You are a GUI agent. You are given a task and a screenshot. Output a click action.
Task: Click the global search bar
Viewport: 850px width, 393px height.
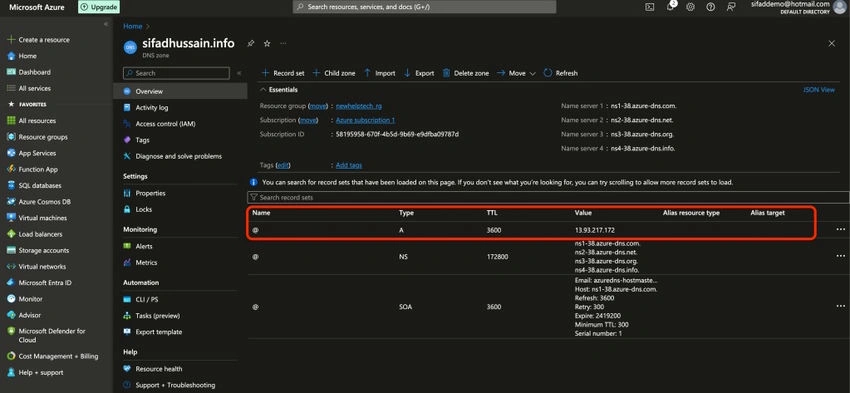click(x=424, y=7)
